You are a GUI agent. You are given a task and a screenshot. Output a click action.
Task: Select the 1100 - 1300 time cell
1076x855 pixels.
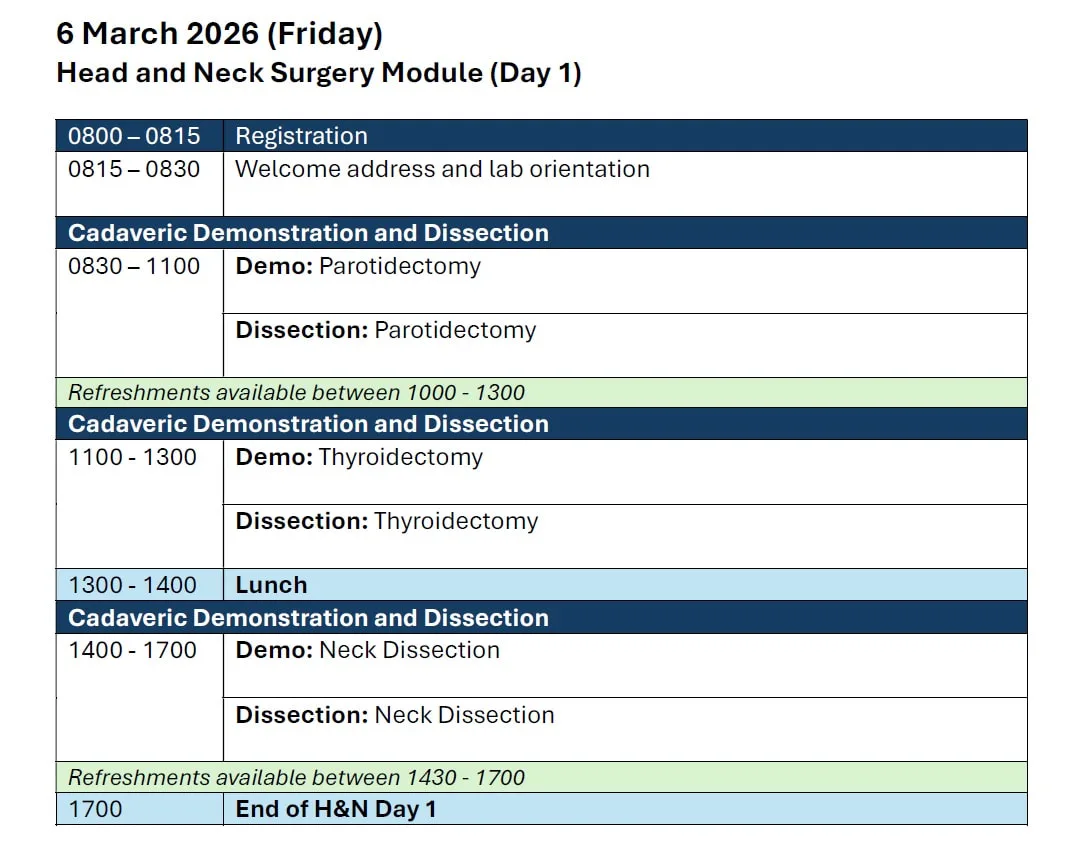(x=139, y=504)
